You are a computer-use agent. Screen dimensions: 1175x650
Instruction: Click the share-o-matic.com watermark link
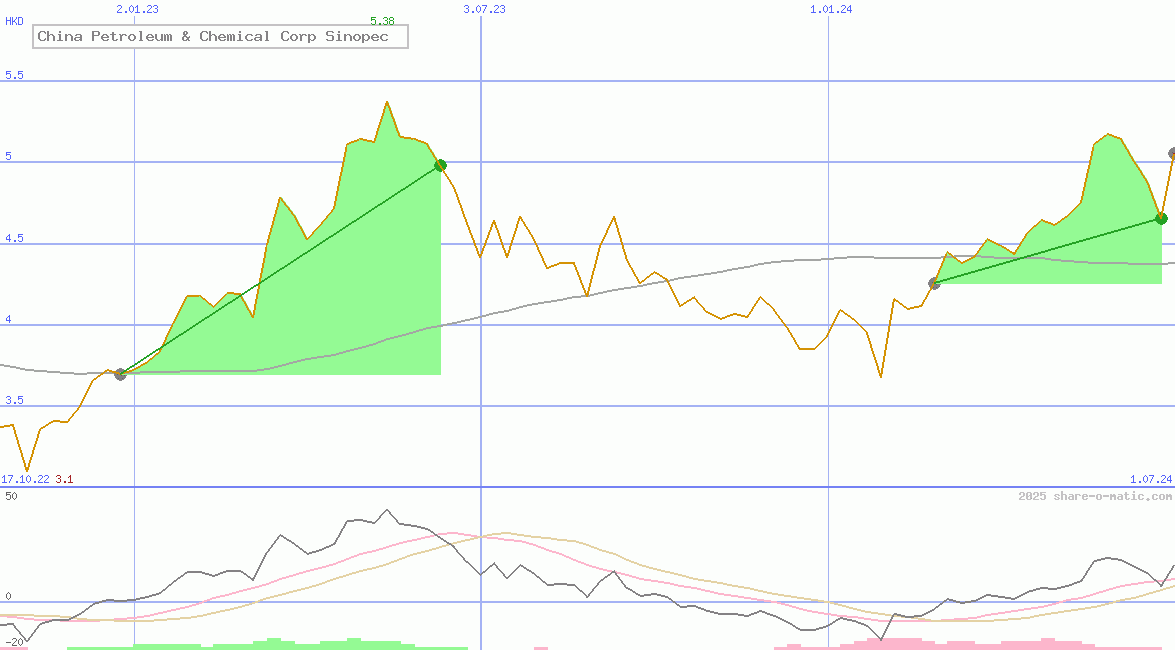click(x=1095, y=497)
